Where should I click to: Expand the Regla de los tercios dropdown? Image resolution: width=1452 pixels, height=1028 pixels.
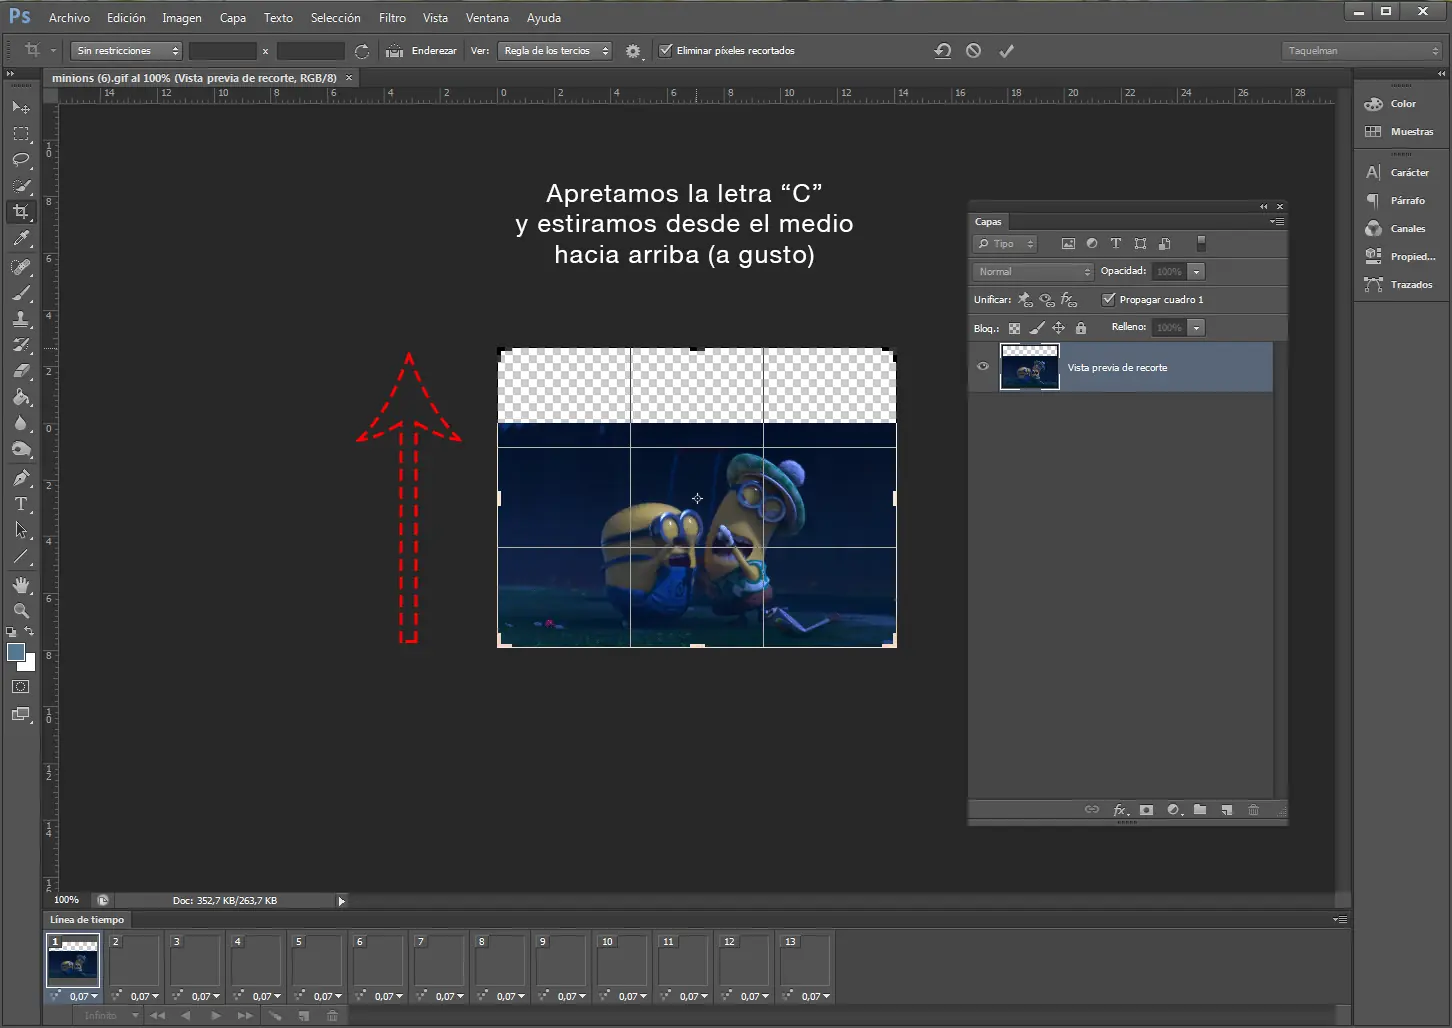(555, 51)
